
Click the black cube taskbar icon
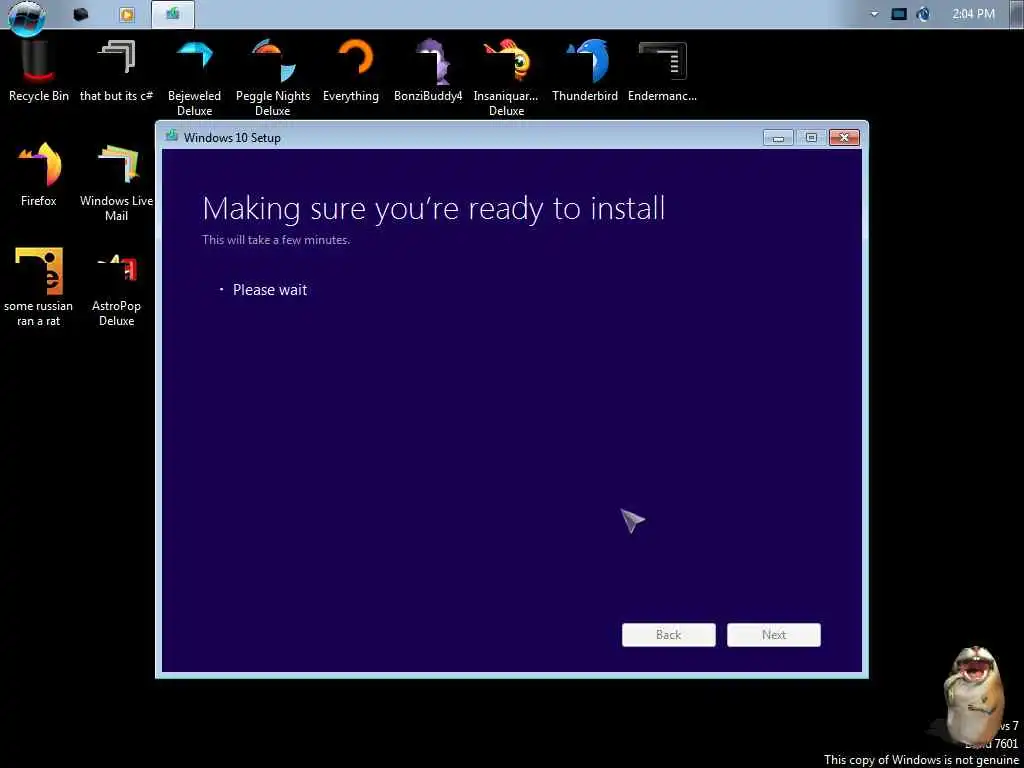click(x=81, y=14)
